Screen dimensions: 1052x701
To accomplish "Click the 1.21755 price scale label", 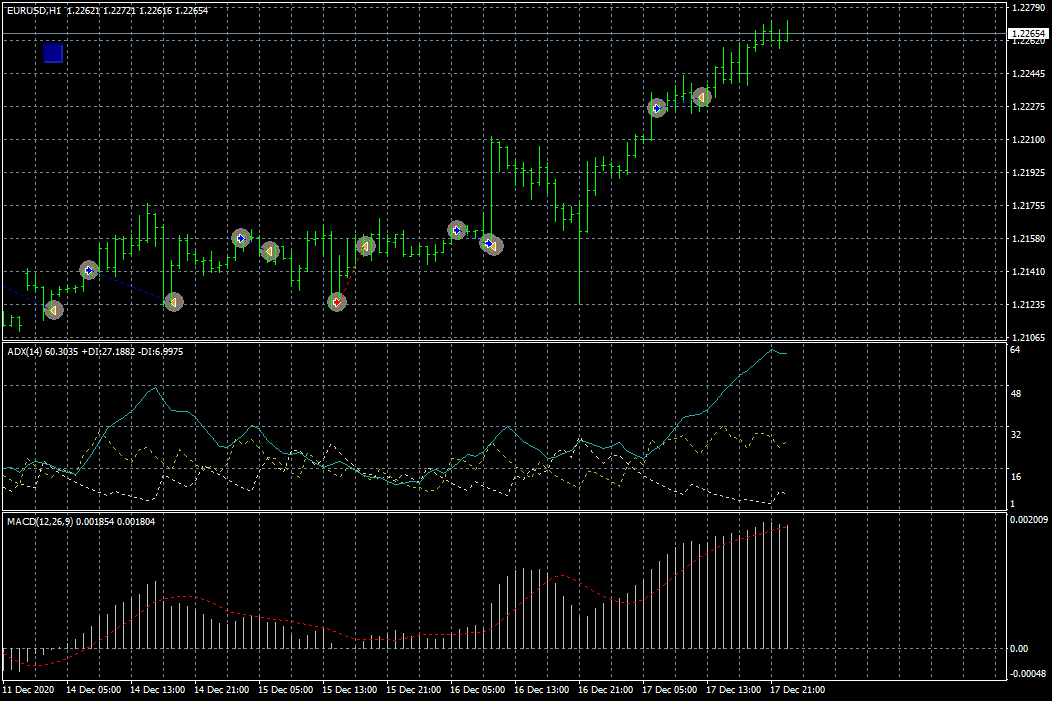I will [x=1028, y=206].
